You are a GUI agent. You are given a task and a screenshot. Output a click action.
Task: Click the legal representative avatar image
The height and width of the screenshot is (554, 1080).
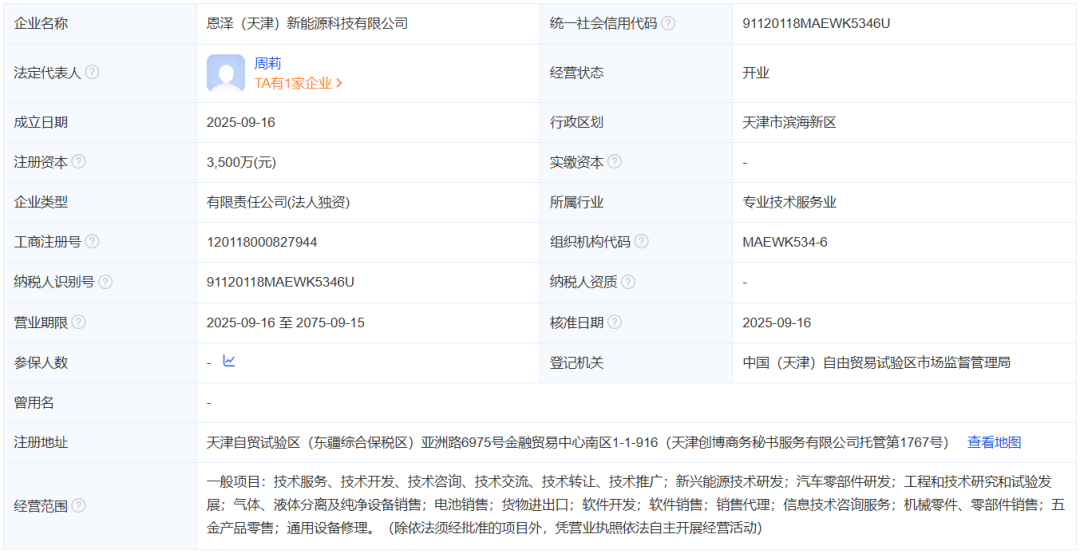[226, 73]
